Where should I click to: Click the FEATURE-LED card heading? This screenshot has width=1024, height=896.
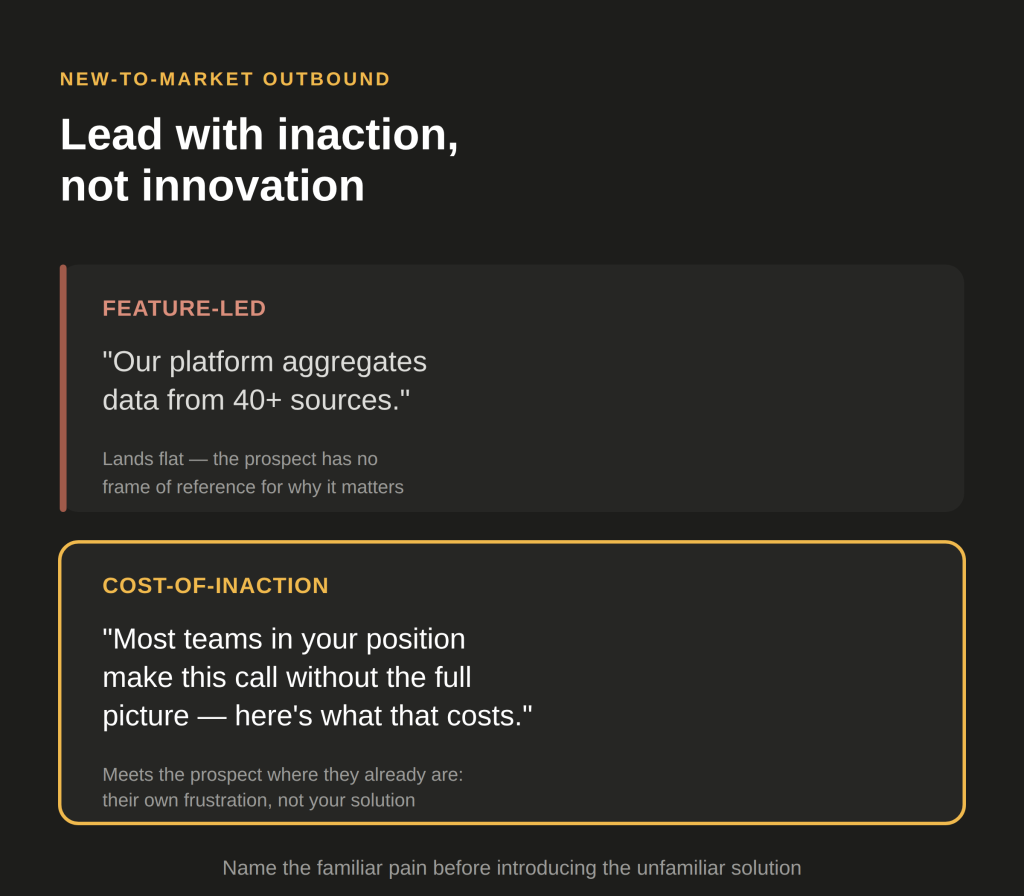(x=184, y=308)
